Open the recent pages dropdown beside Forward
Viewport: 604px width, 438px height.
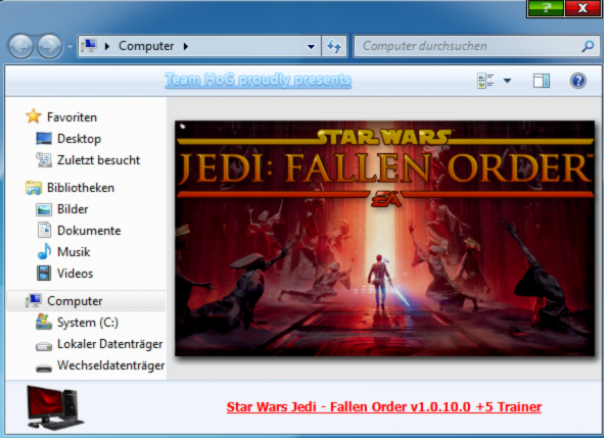point(70,47)
